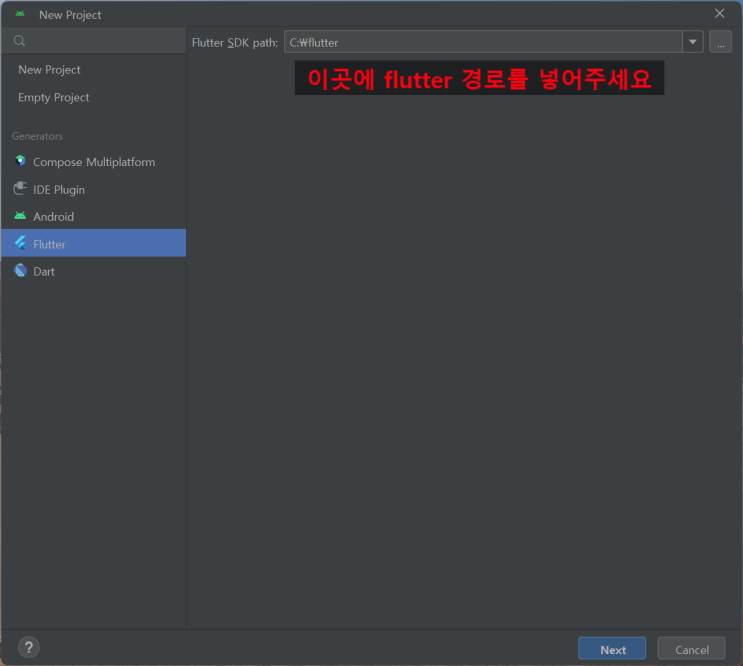The height and width of the screenshot is (666, 743).
Task: Select Empty Project in the sidebar
Action: click(93, 97)
